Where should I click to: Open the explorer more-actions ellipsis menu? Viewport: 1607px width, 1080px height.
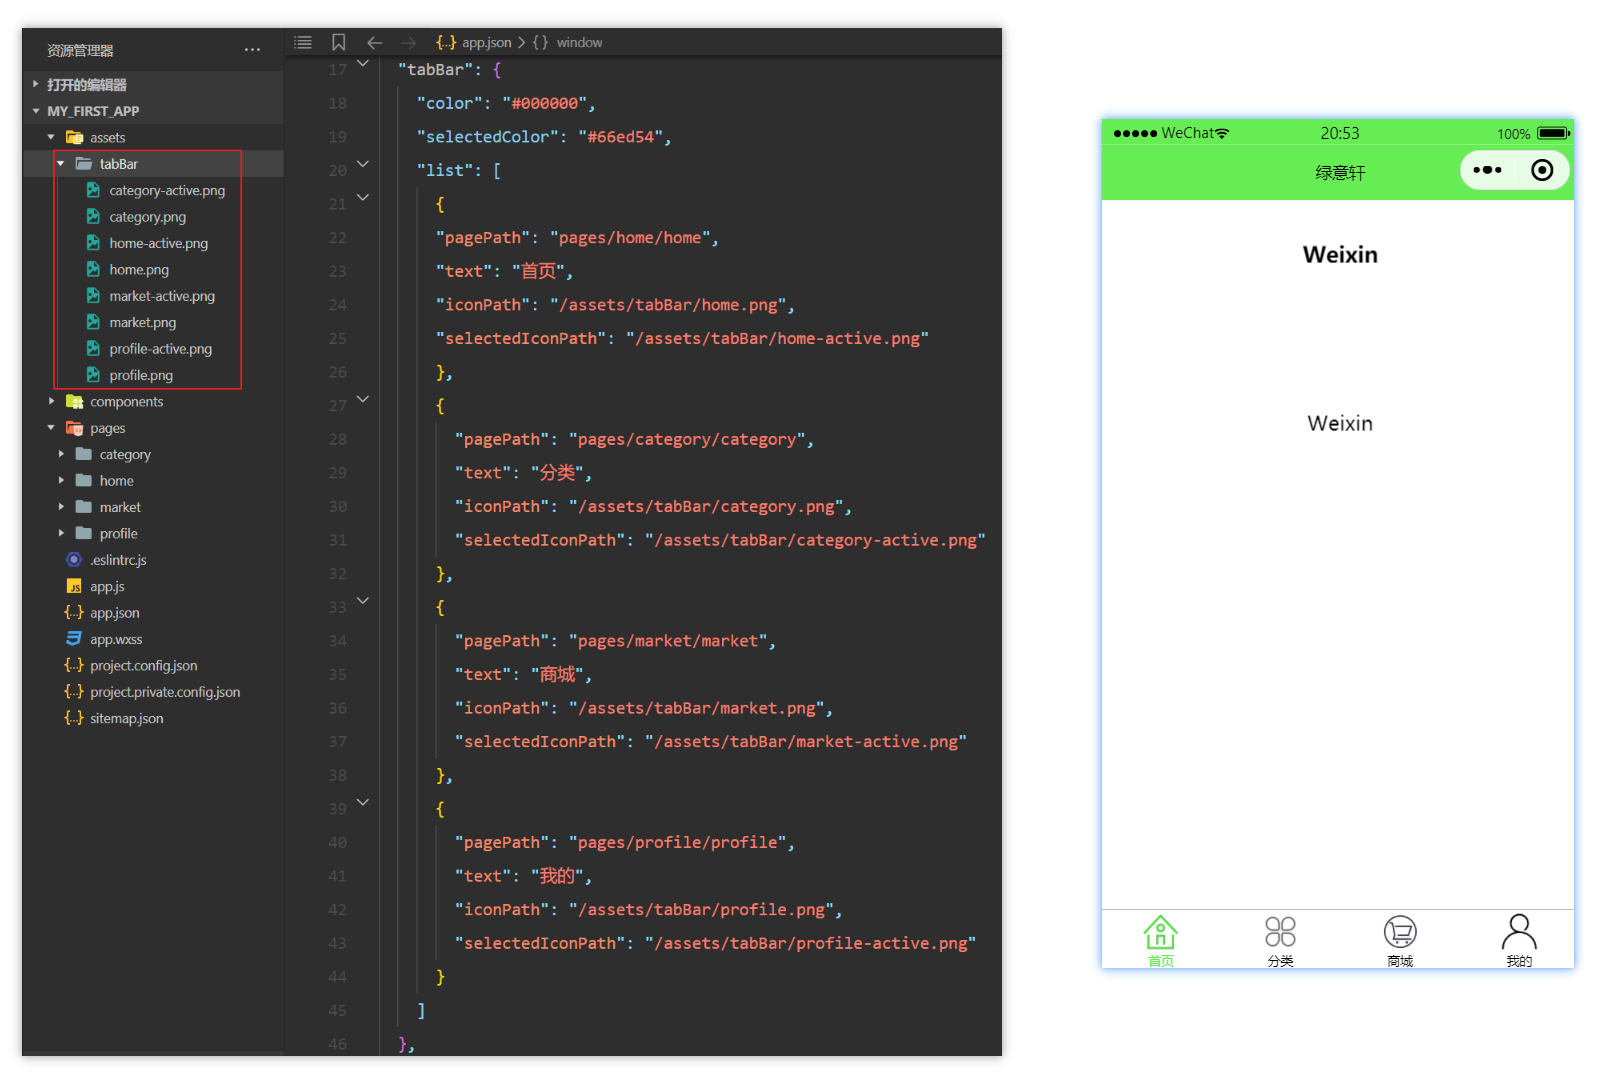[x=252, y=49]
